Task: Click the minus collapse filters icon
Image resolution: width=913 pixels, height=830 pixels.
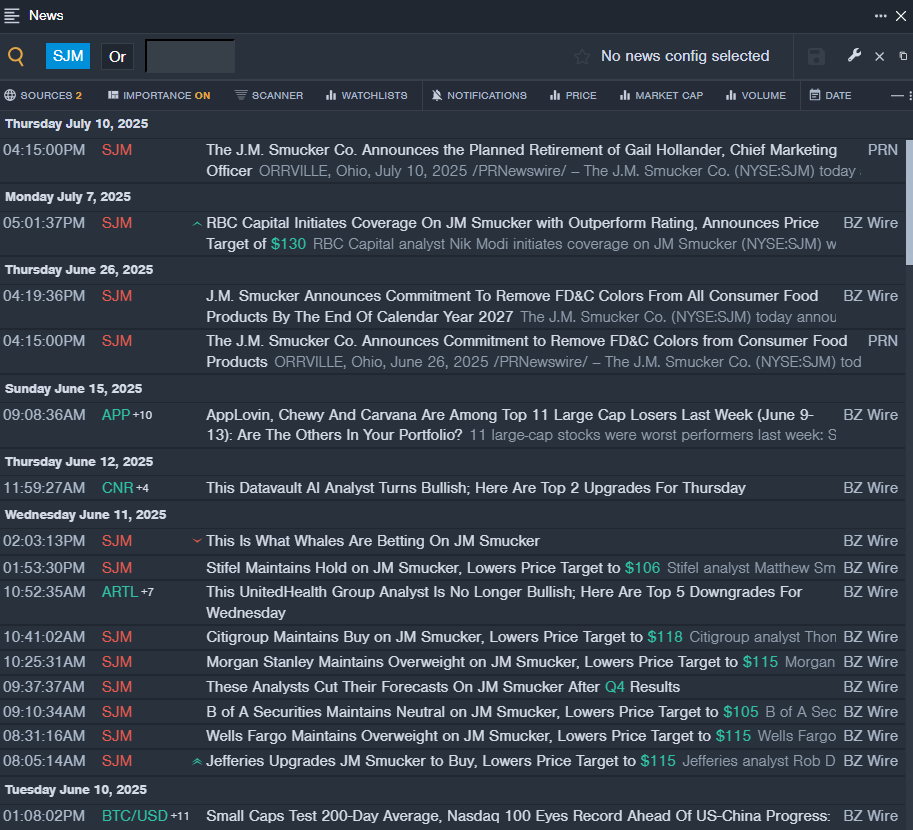Action: (x=897, y=96)
